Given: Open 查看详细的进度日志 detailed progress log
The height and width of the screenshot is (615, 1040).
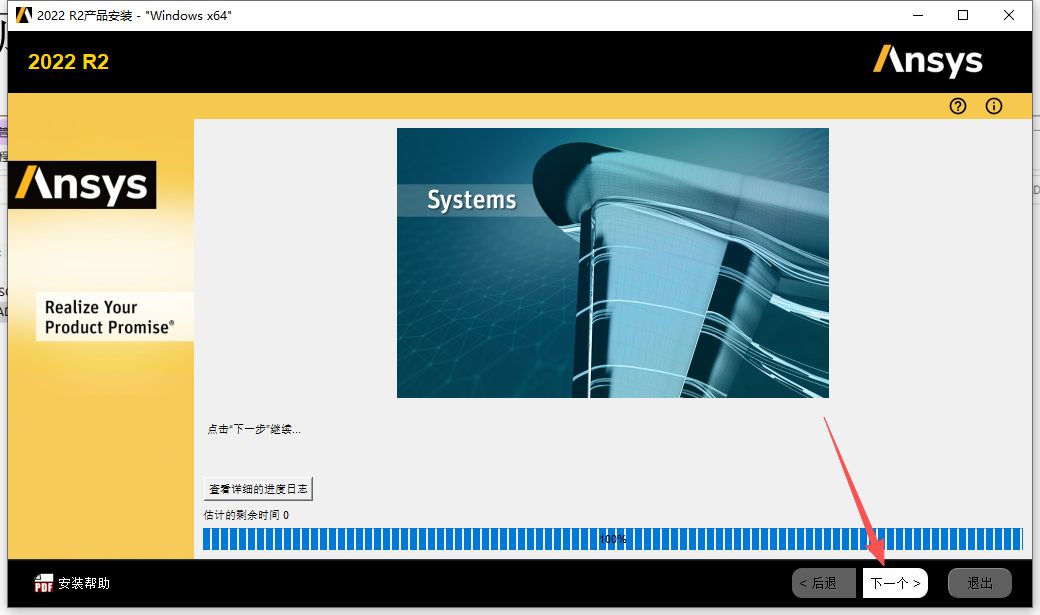Looking at the screenshot, I should pos(259,488).
